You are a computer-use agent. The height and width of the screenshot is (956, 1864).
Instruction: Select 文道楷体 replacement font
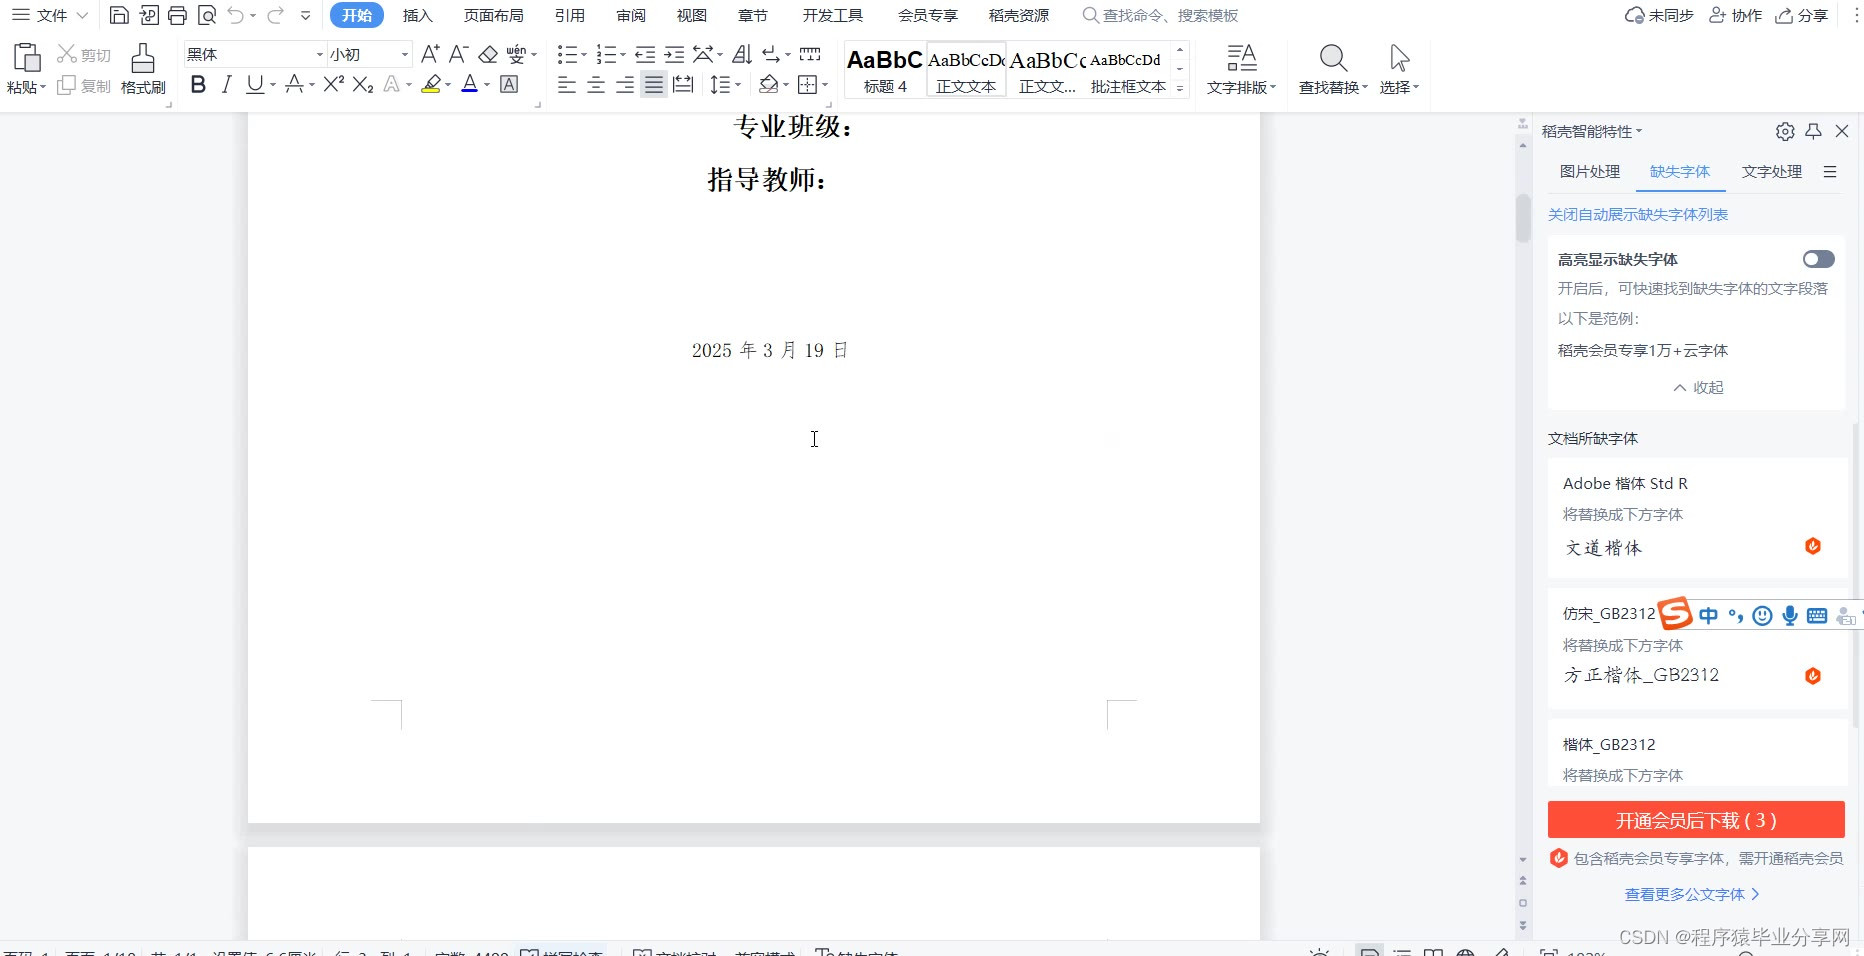click(1604, 547)
